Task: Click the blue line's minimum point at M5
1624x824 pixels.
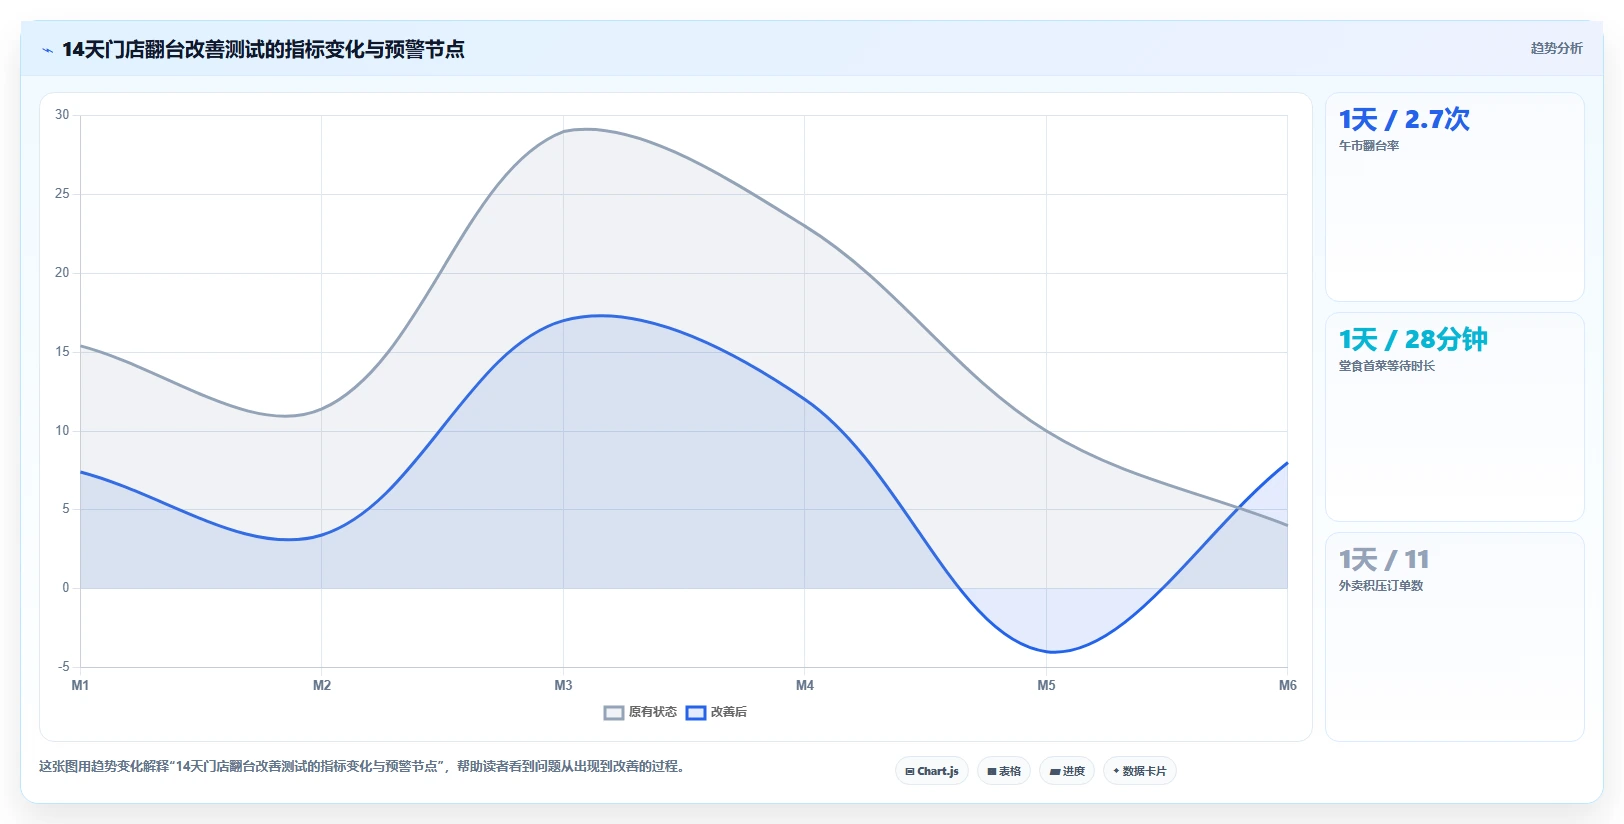Action: 1046,651
